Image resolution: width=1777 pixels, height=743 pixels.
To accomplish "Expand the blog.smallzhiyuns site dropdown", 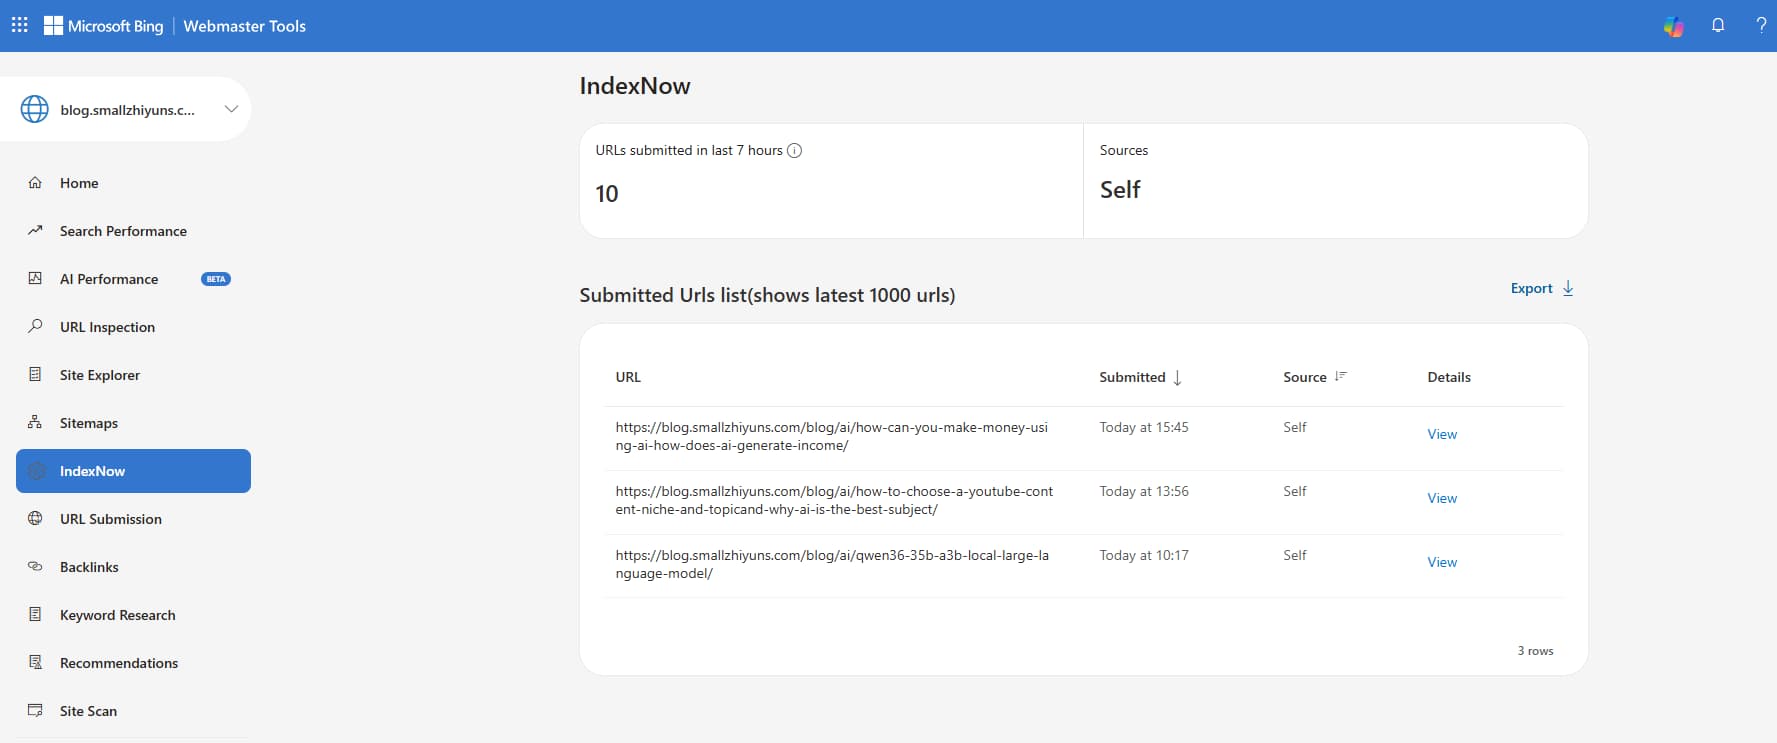I will coord(231,109).
